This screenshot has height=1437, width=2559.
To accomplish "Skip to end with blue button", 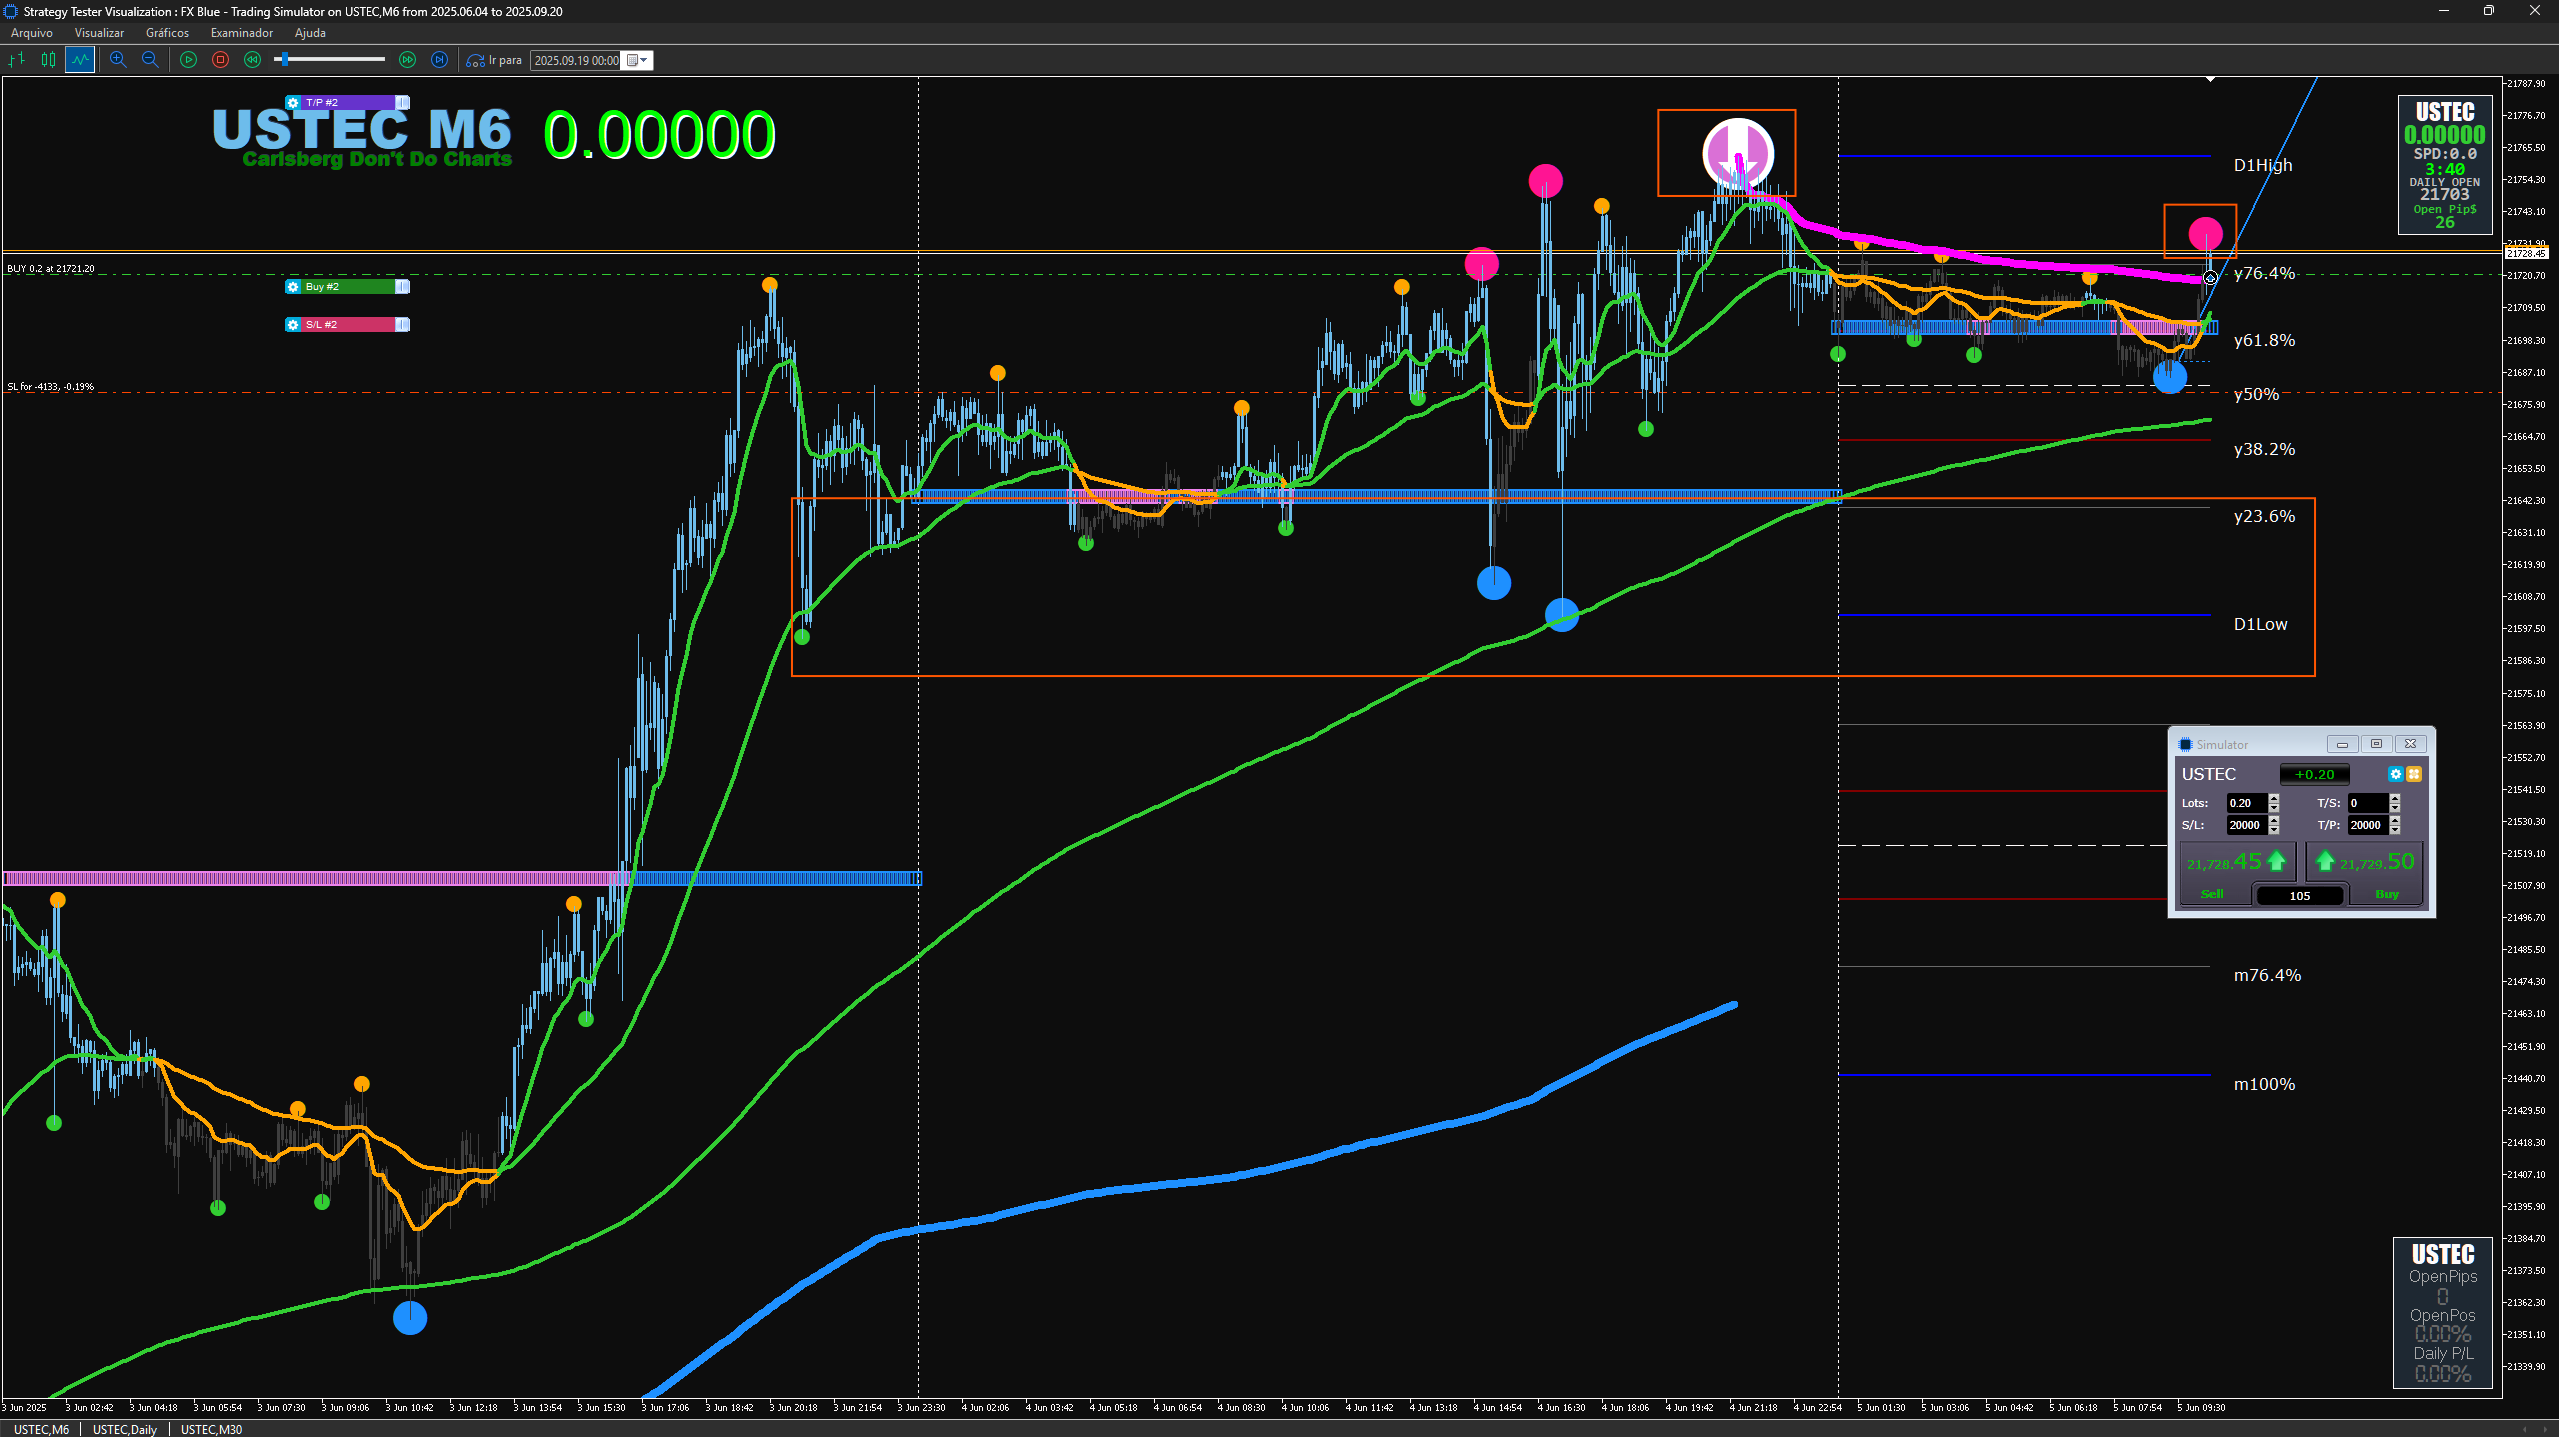I will click(439, 60).
